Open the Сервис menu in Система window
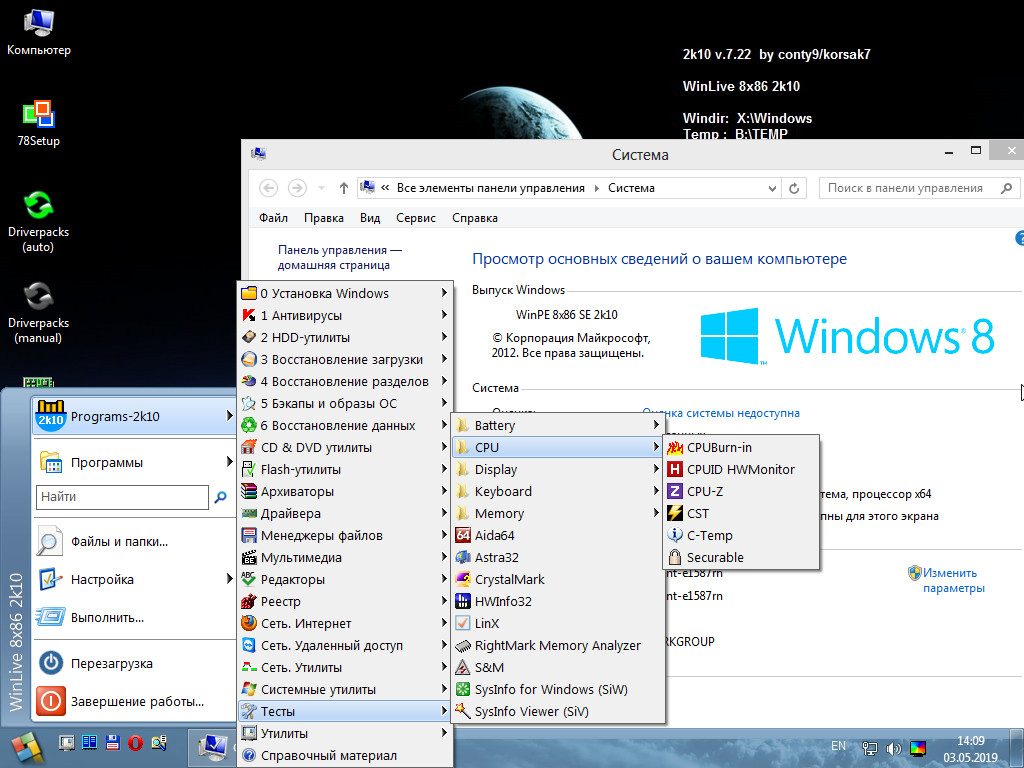1024x768 pixels. click(415, 218)
